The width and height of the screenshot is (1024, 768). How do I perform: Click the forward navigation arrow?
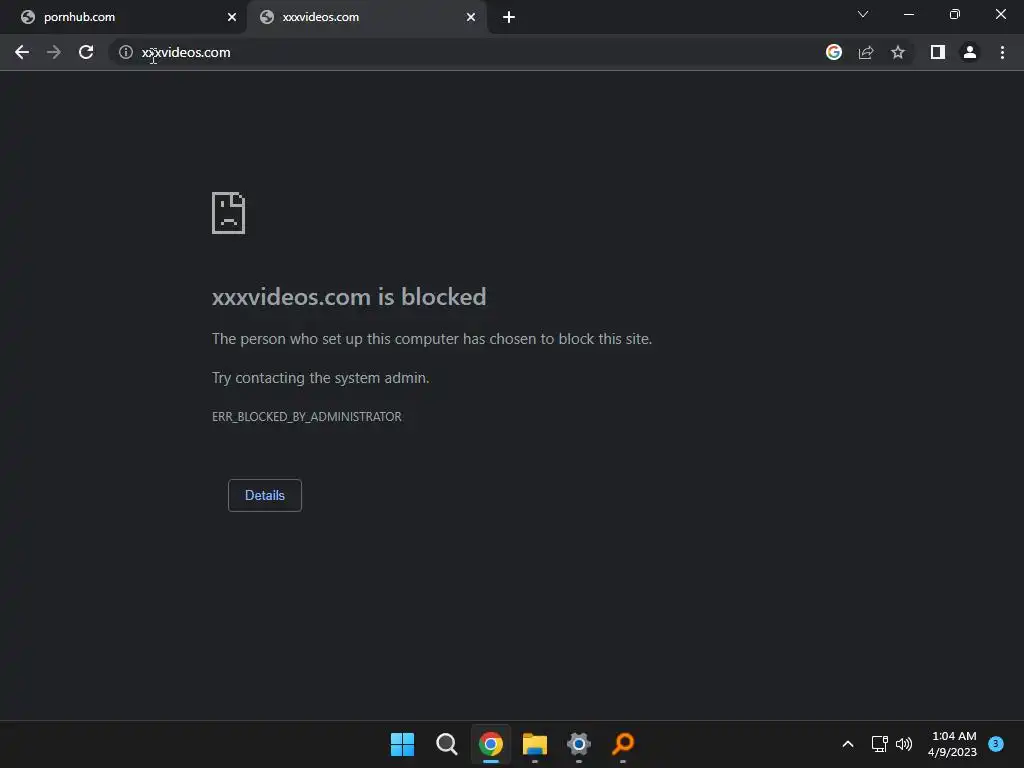pos(54,52)
